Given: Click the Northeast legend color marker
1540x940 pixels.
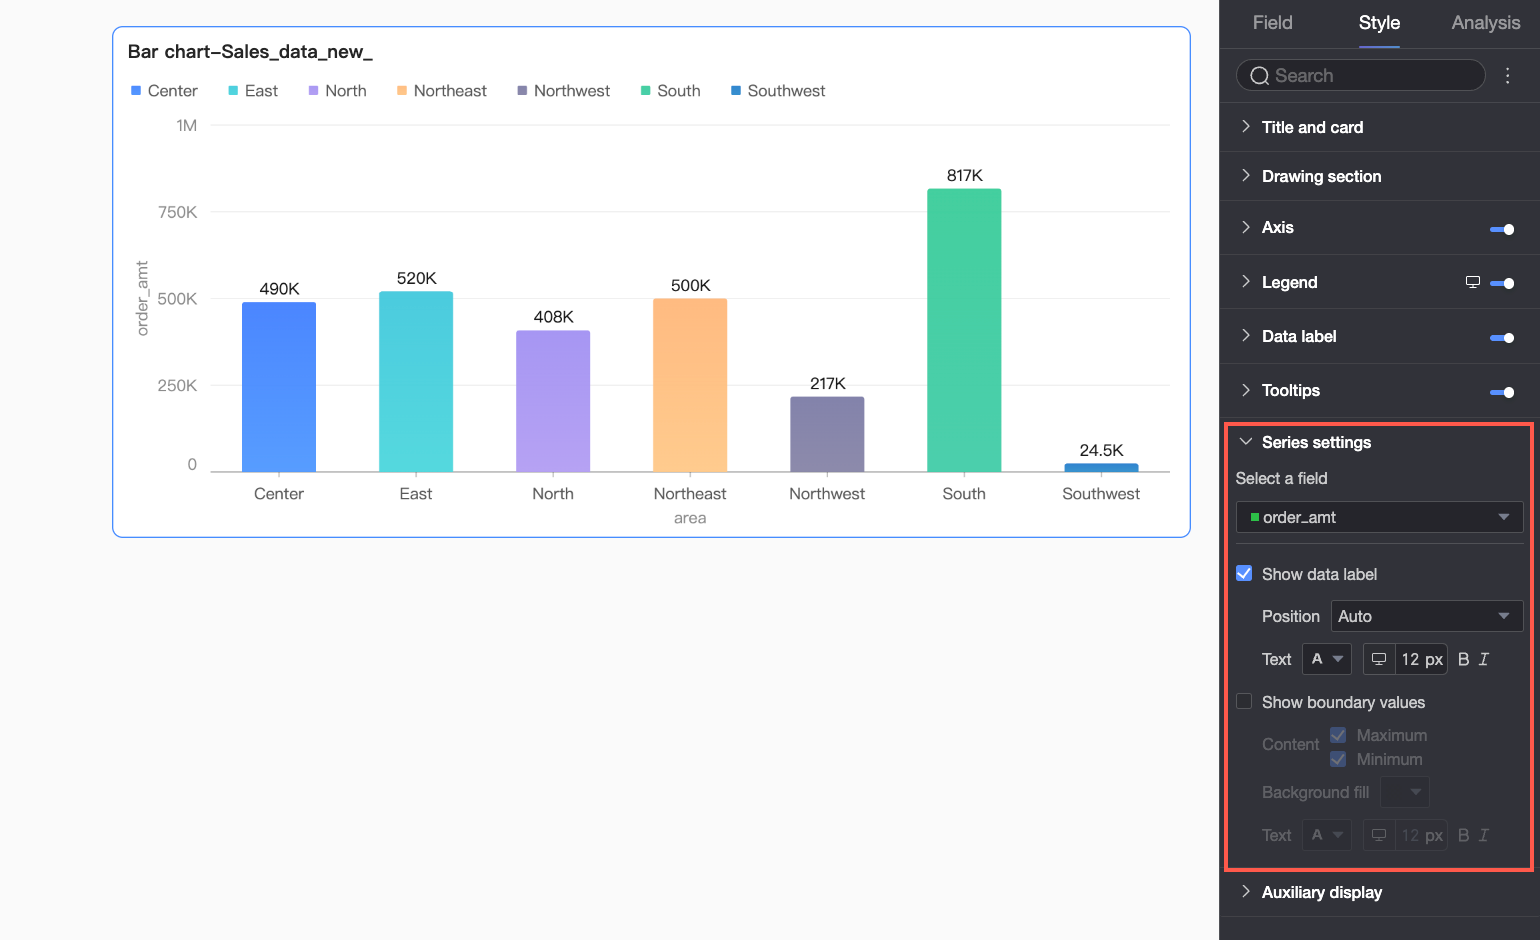Looking at the screenshot, I should (402, 91).
